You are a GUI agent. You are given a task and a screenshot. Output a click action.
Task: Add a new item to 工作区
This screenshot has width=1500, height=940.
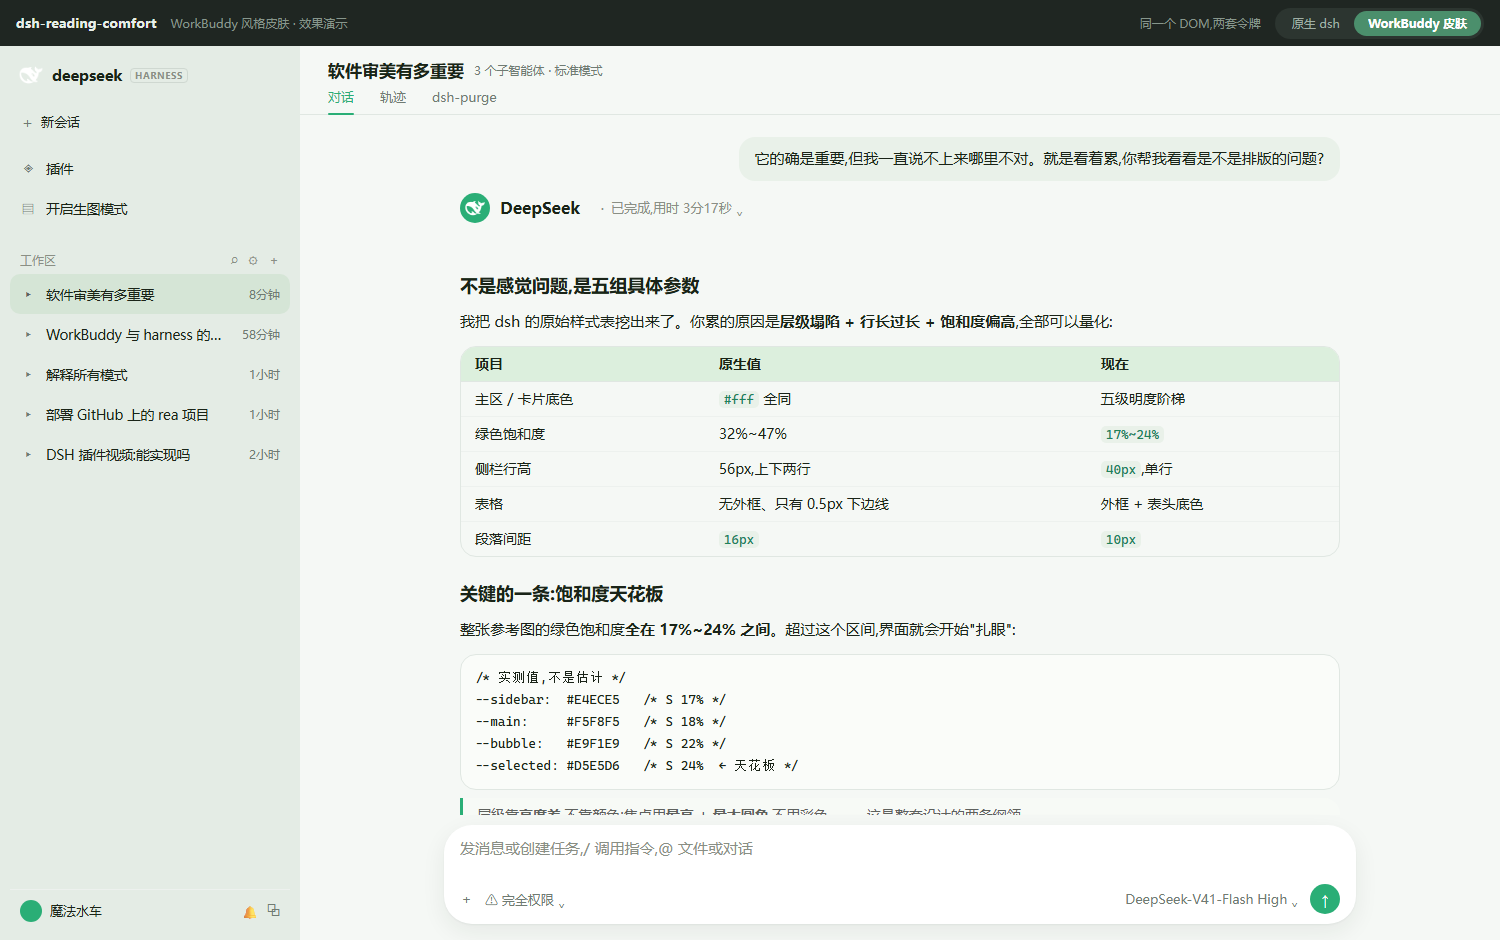[x=274, y=261]
